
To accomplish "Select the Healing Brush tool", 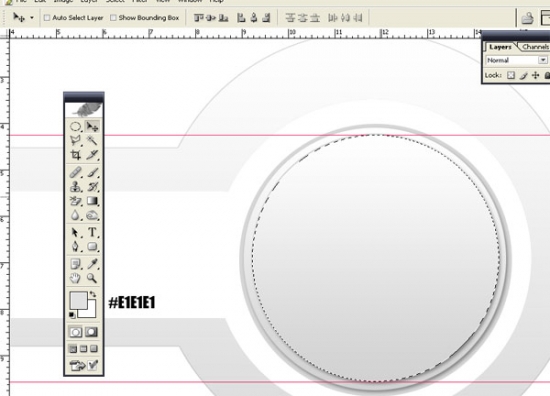I will pos(75,173).
